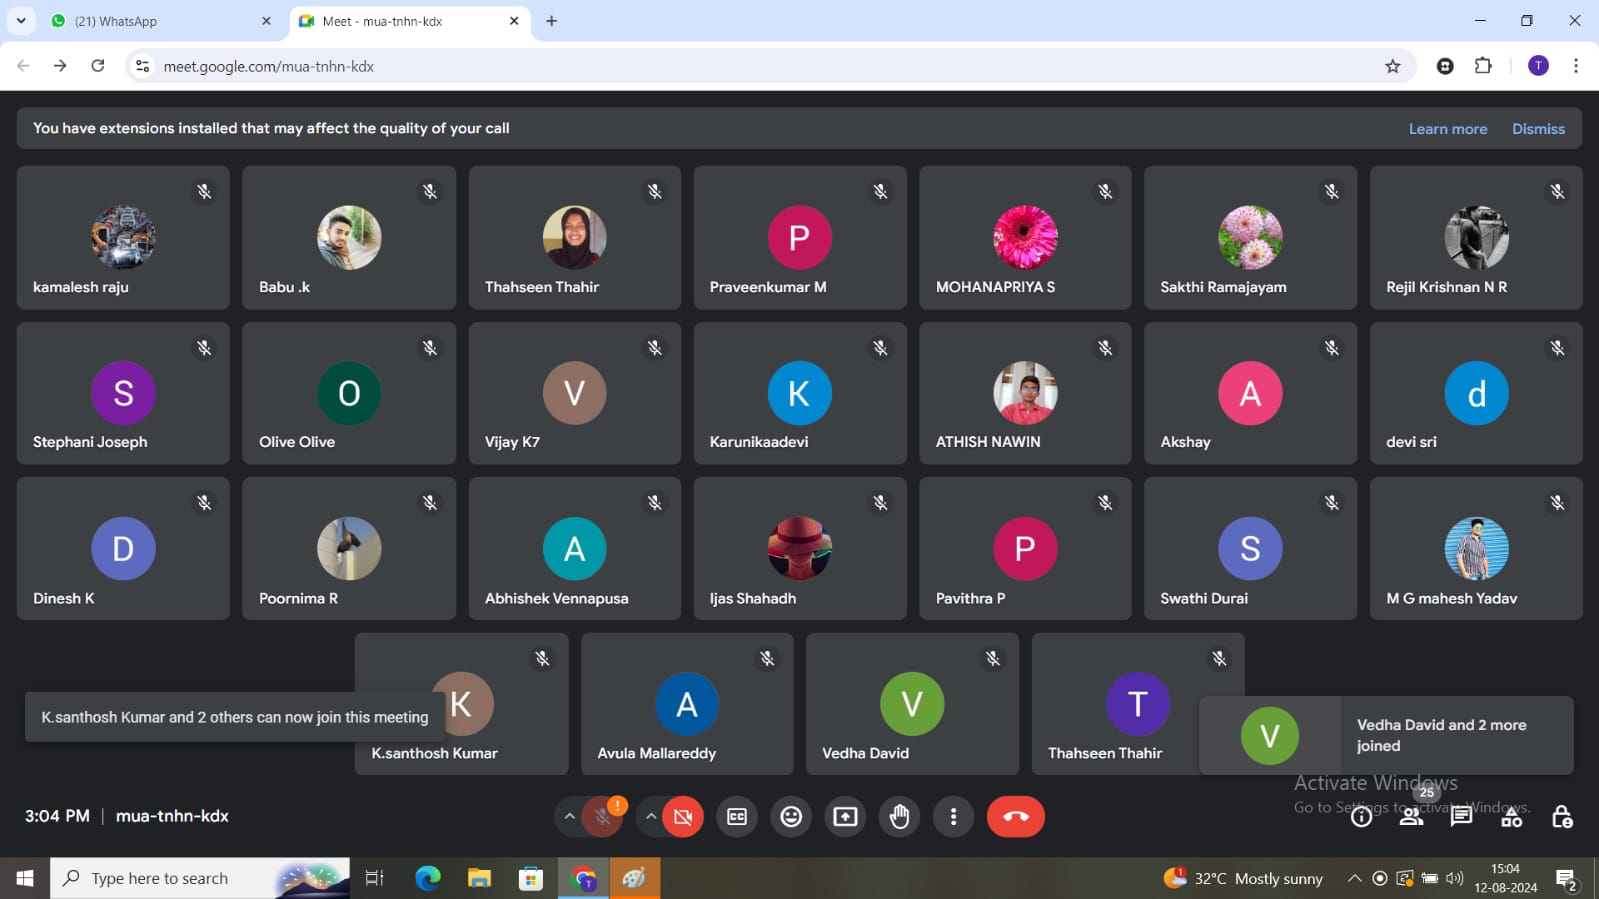Click the present screen icon
Screen dimensions: 1599x899
pyautogui.click(x=845, y=817)
